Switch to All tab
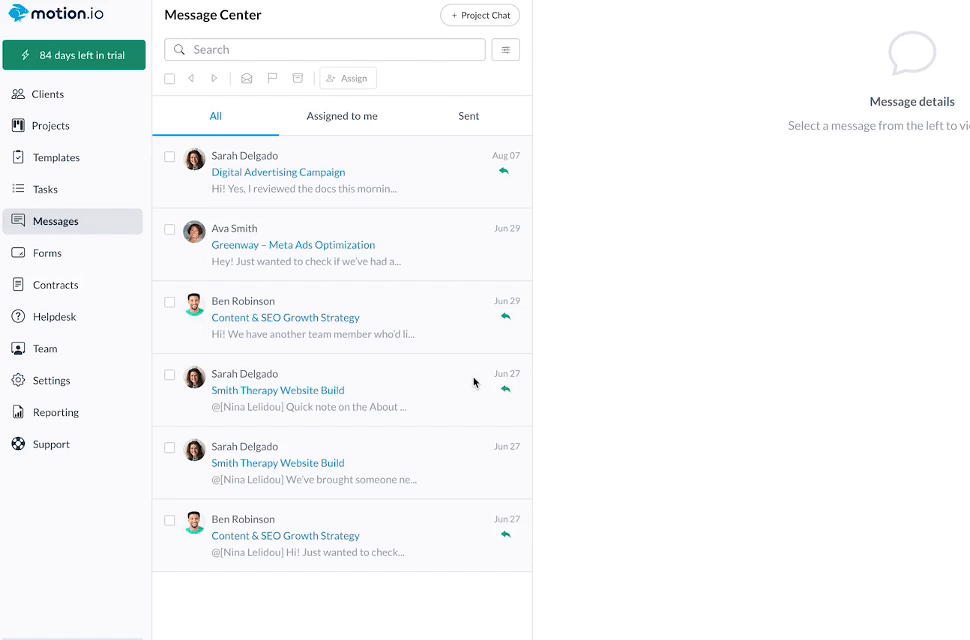970x640 pixels. pyautogui.click(x=215, y=116)
